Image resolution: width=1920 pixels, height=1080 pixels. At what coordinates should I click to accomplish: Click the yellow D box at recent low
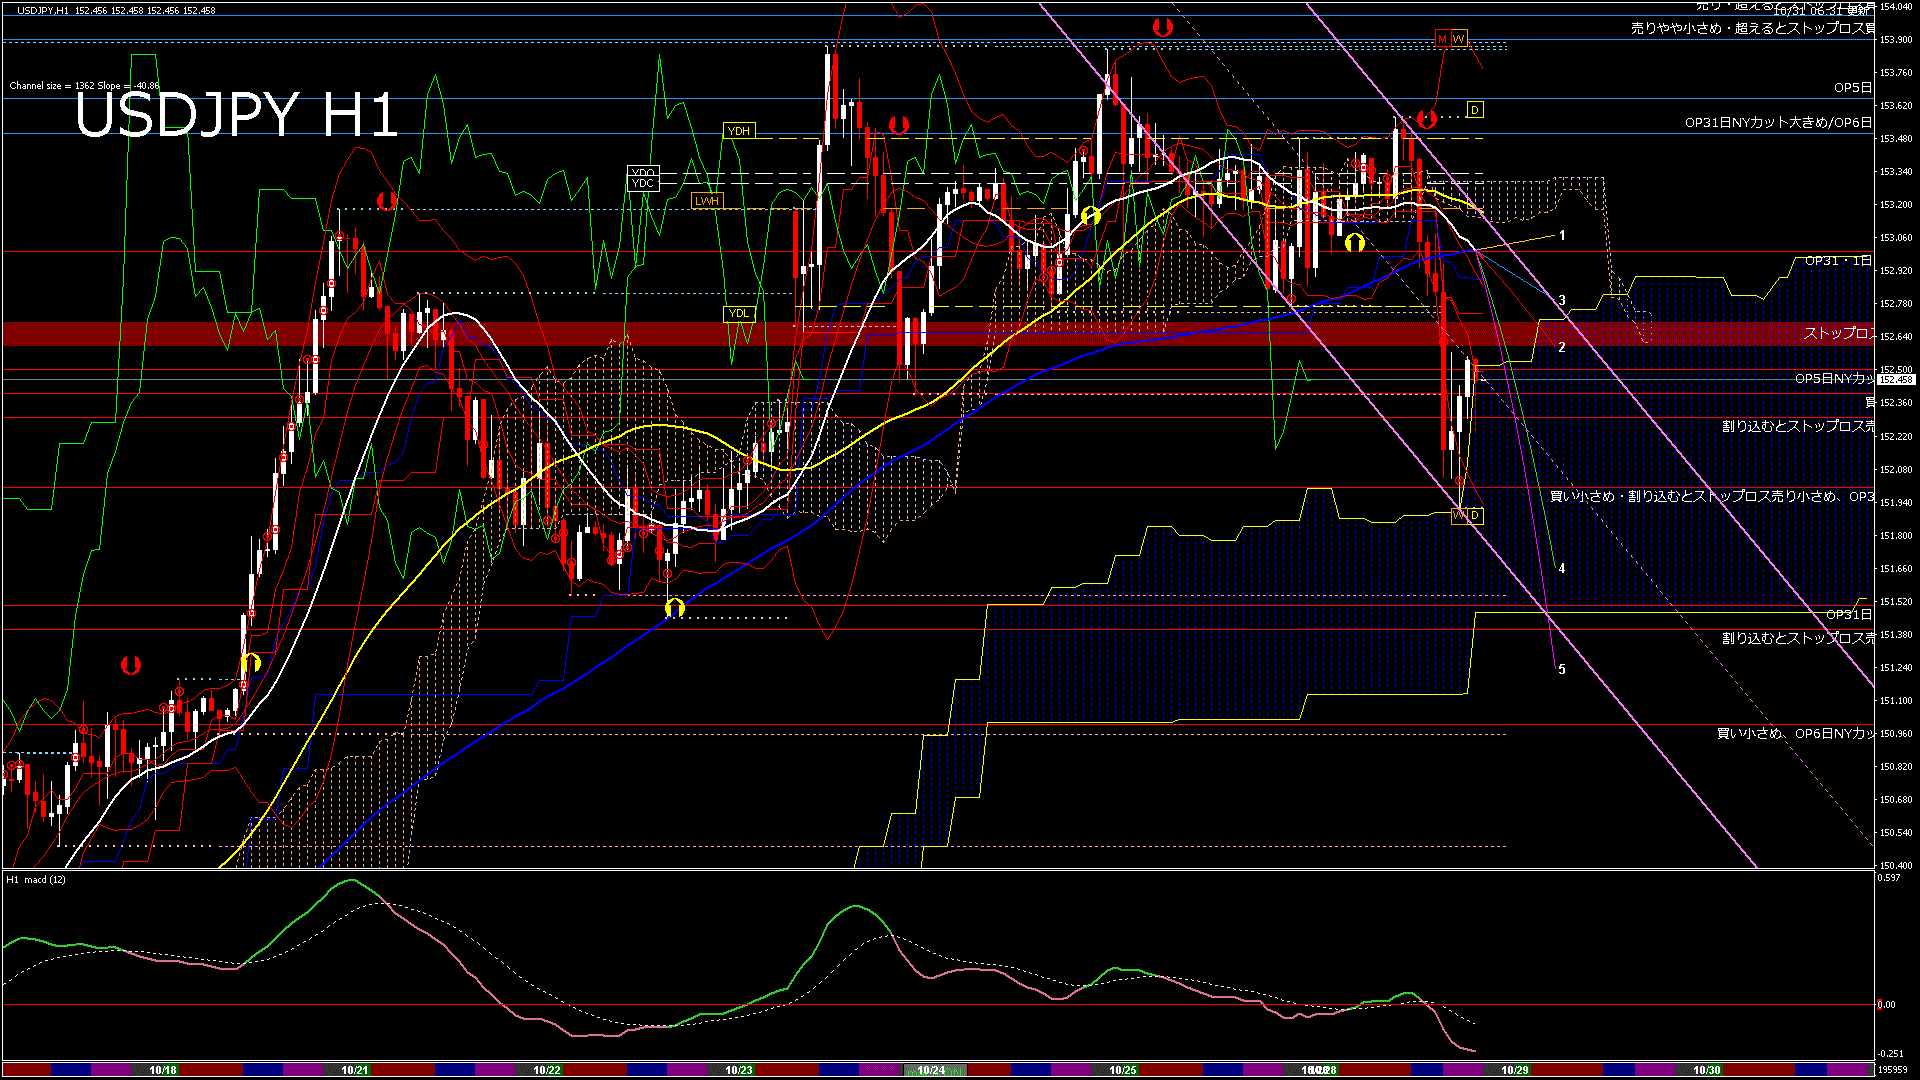point(1475,515)
